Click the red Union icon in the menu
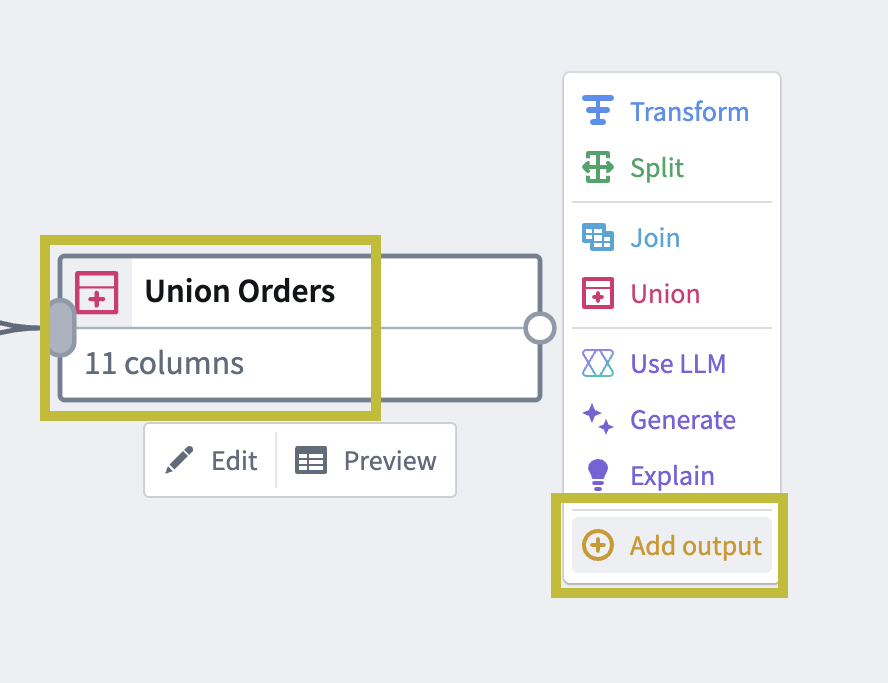888x683 pixels. coord(597,293)
